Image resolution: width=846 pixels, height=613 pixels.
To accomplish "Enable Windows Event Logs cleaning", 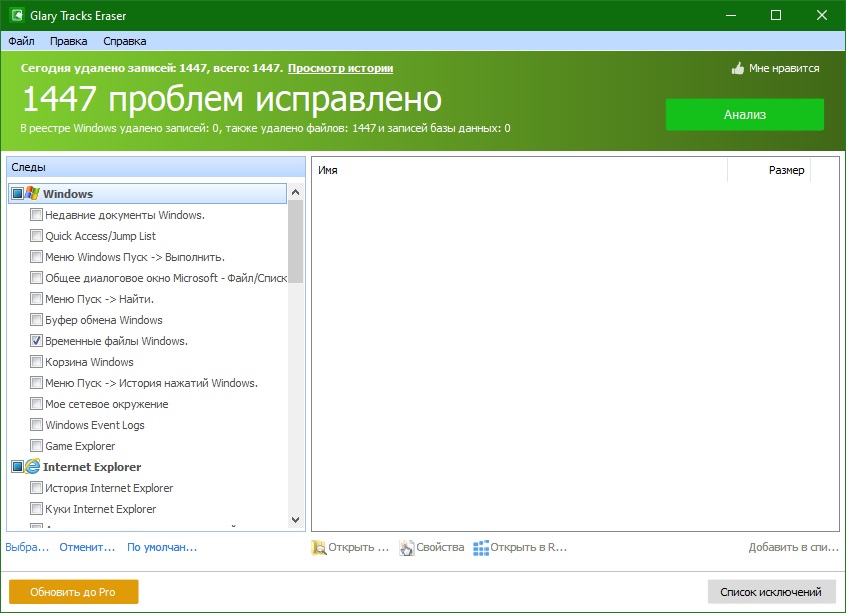I will pos(37,425).
